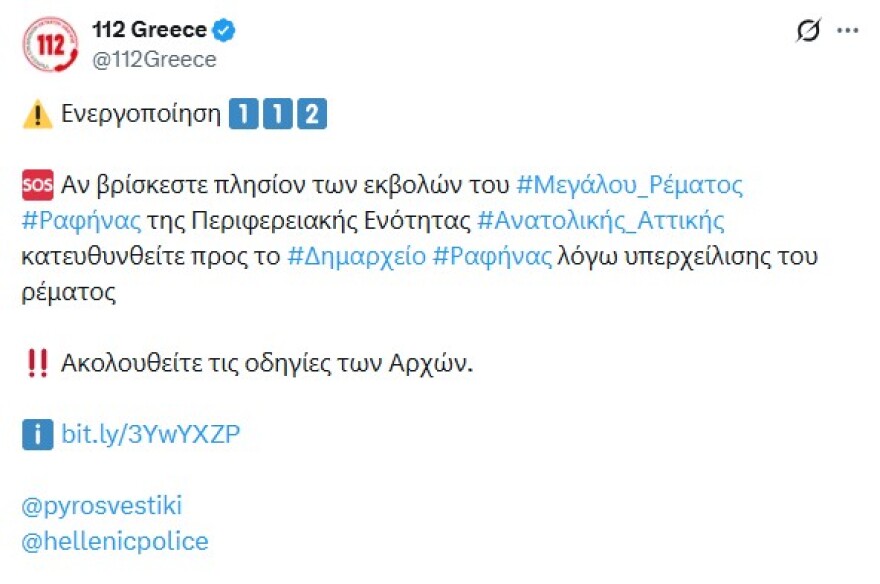The image size is (880, 584).
Task: Click the blue keycap 2 emoji
Action: point(312,114)
